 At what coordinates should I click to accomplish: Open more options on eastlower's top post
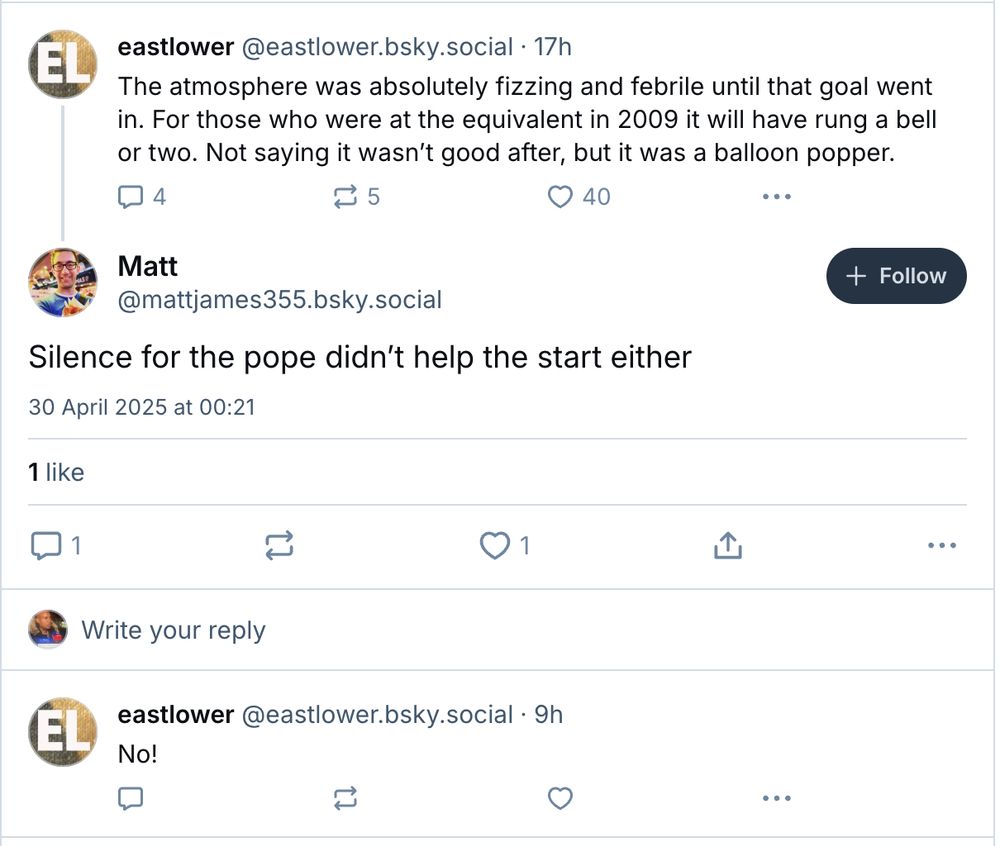tap(776, 197)
